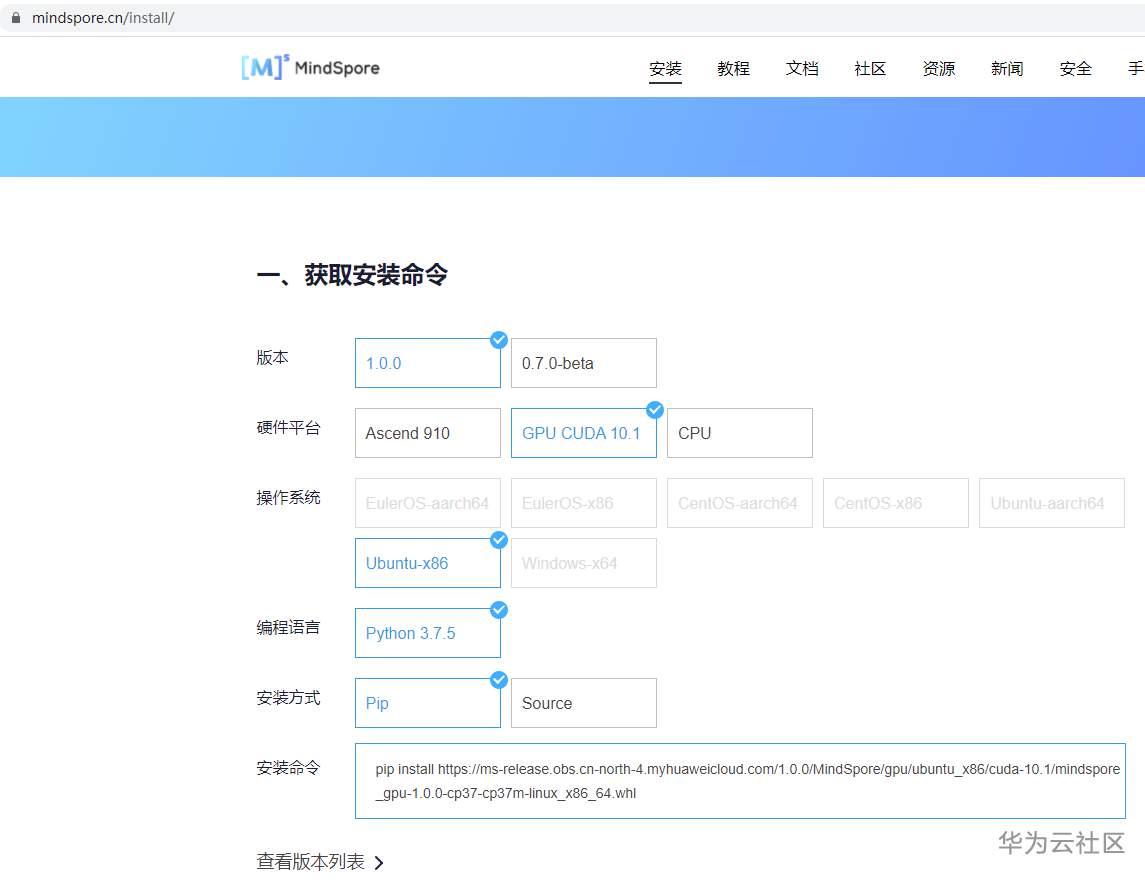
Task: Select Source installation method
Action: tap(583, 703)
